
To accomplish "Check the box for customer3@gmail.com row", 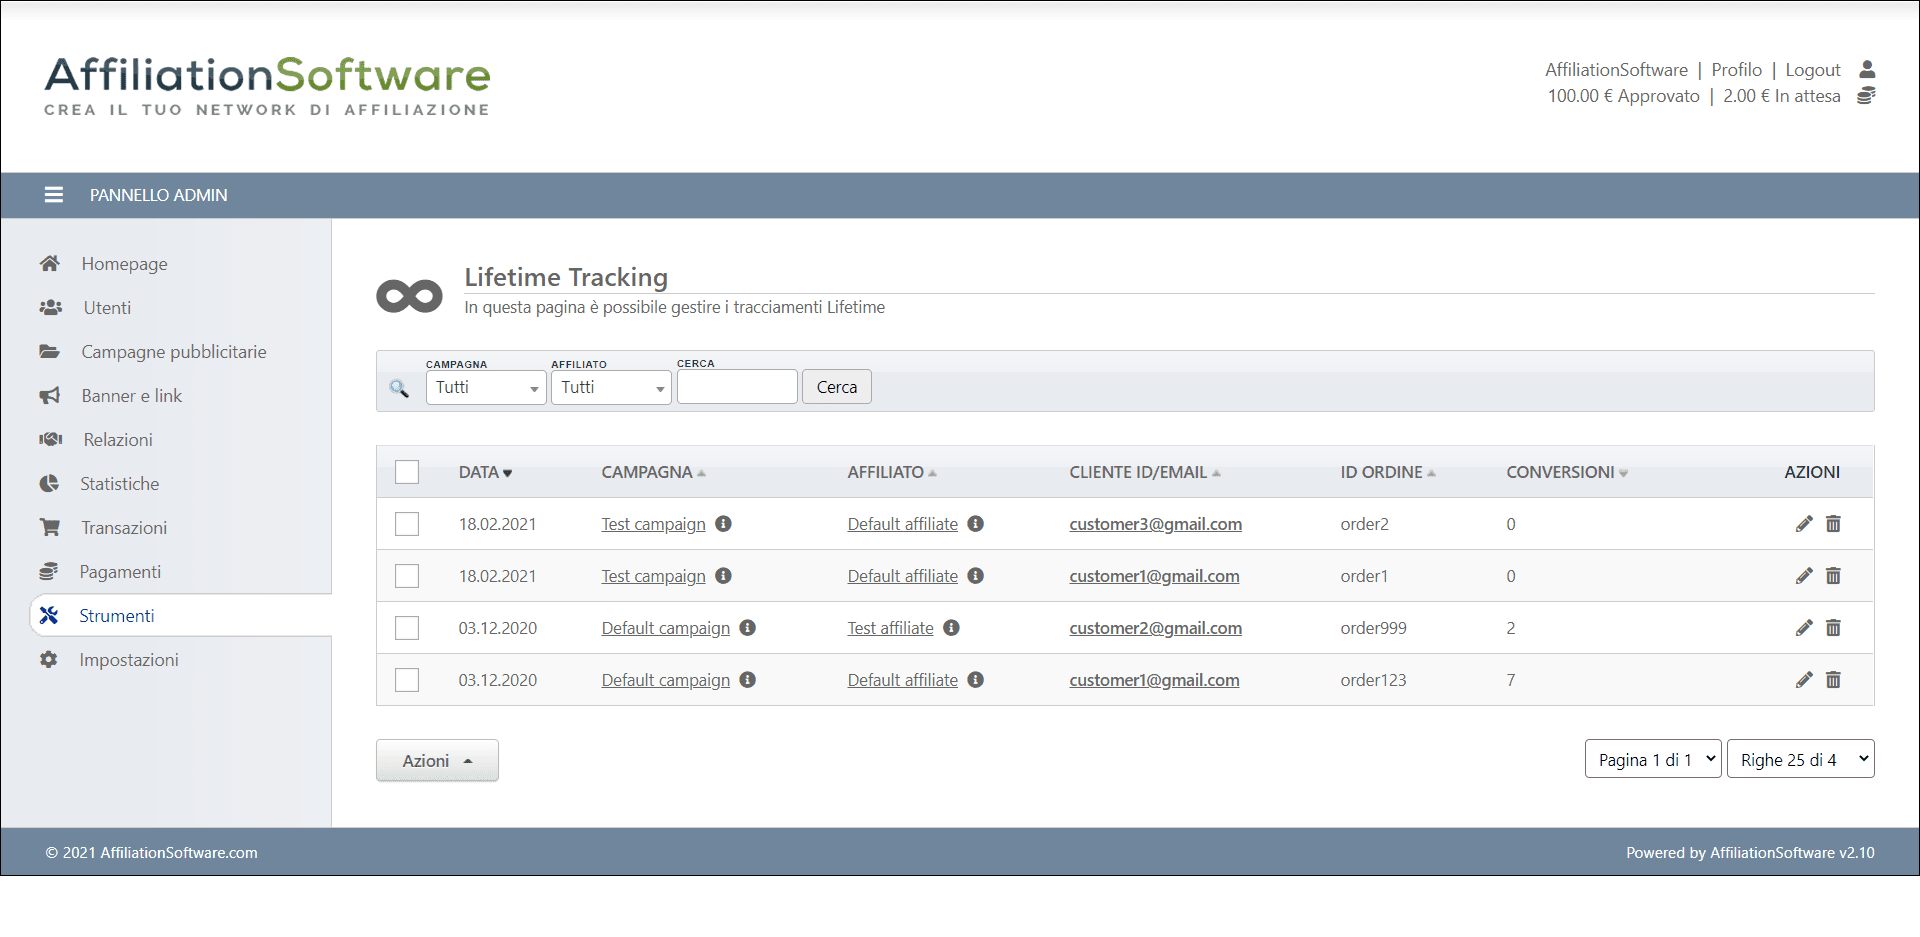I will point(407,524).
